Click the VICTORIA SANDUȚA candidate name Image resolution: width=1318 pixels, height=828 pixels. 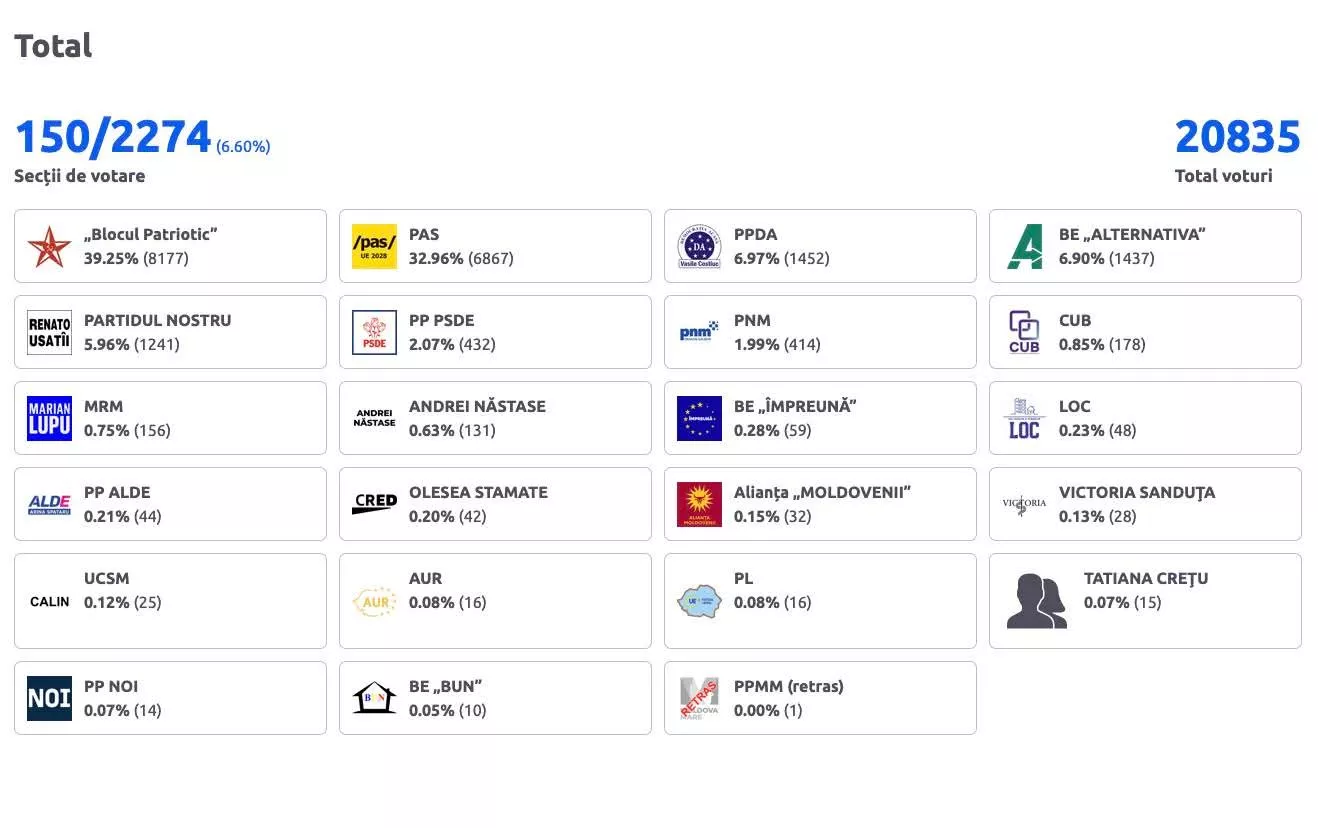pyautogui.click(x=1137, y=492)
